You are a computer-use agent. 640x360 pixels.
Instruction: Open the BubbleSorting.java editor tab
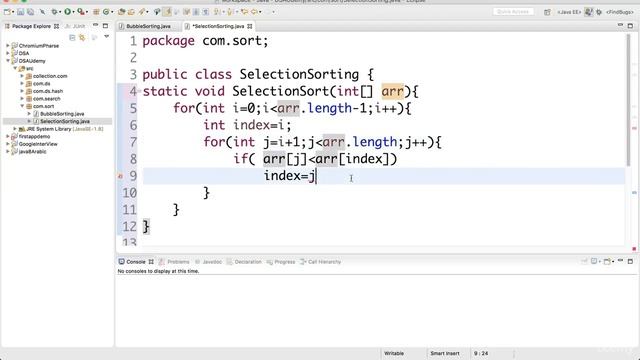(149, 26)
